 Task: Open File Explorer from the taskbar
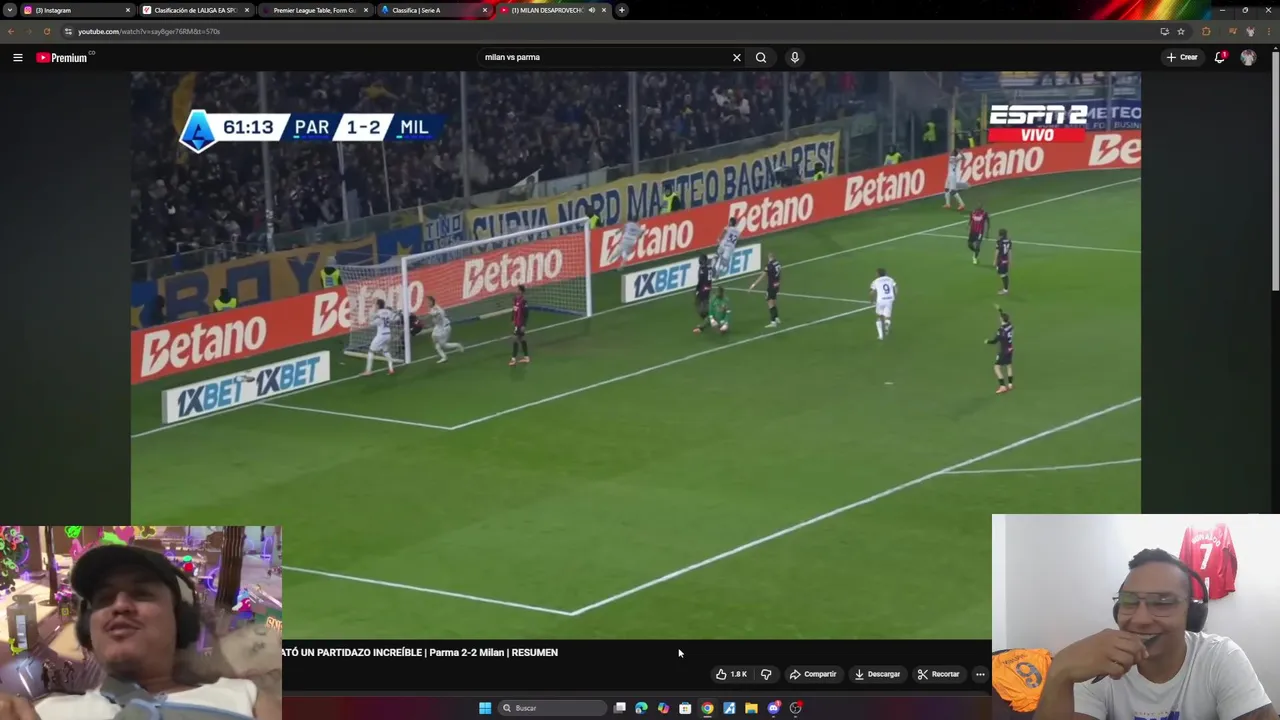pyautogui.click(x=751, y=708)
